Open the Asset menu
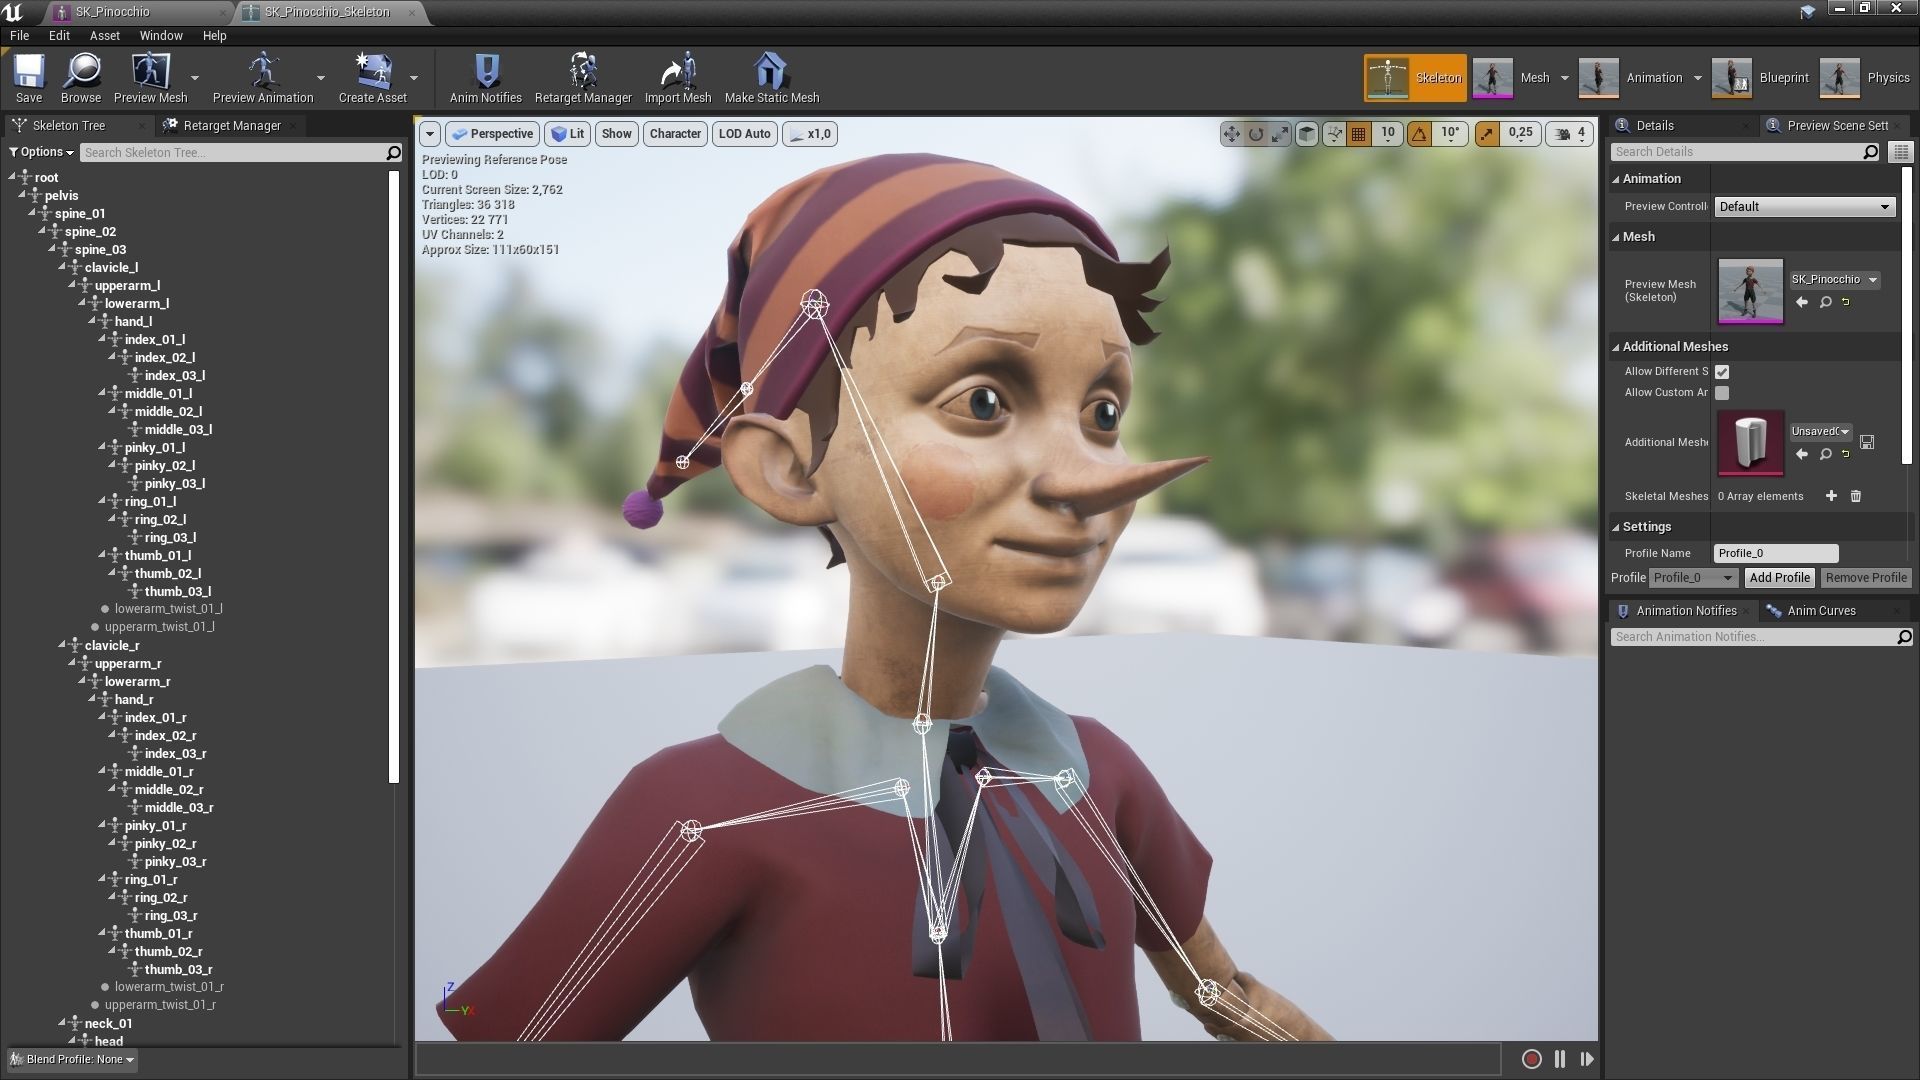The height and width of the screenshot is (1080, 1920). pyautogui.click(x=104, y=36)
